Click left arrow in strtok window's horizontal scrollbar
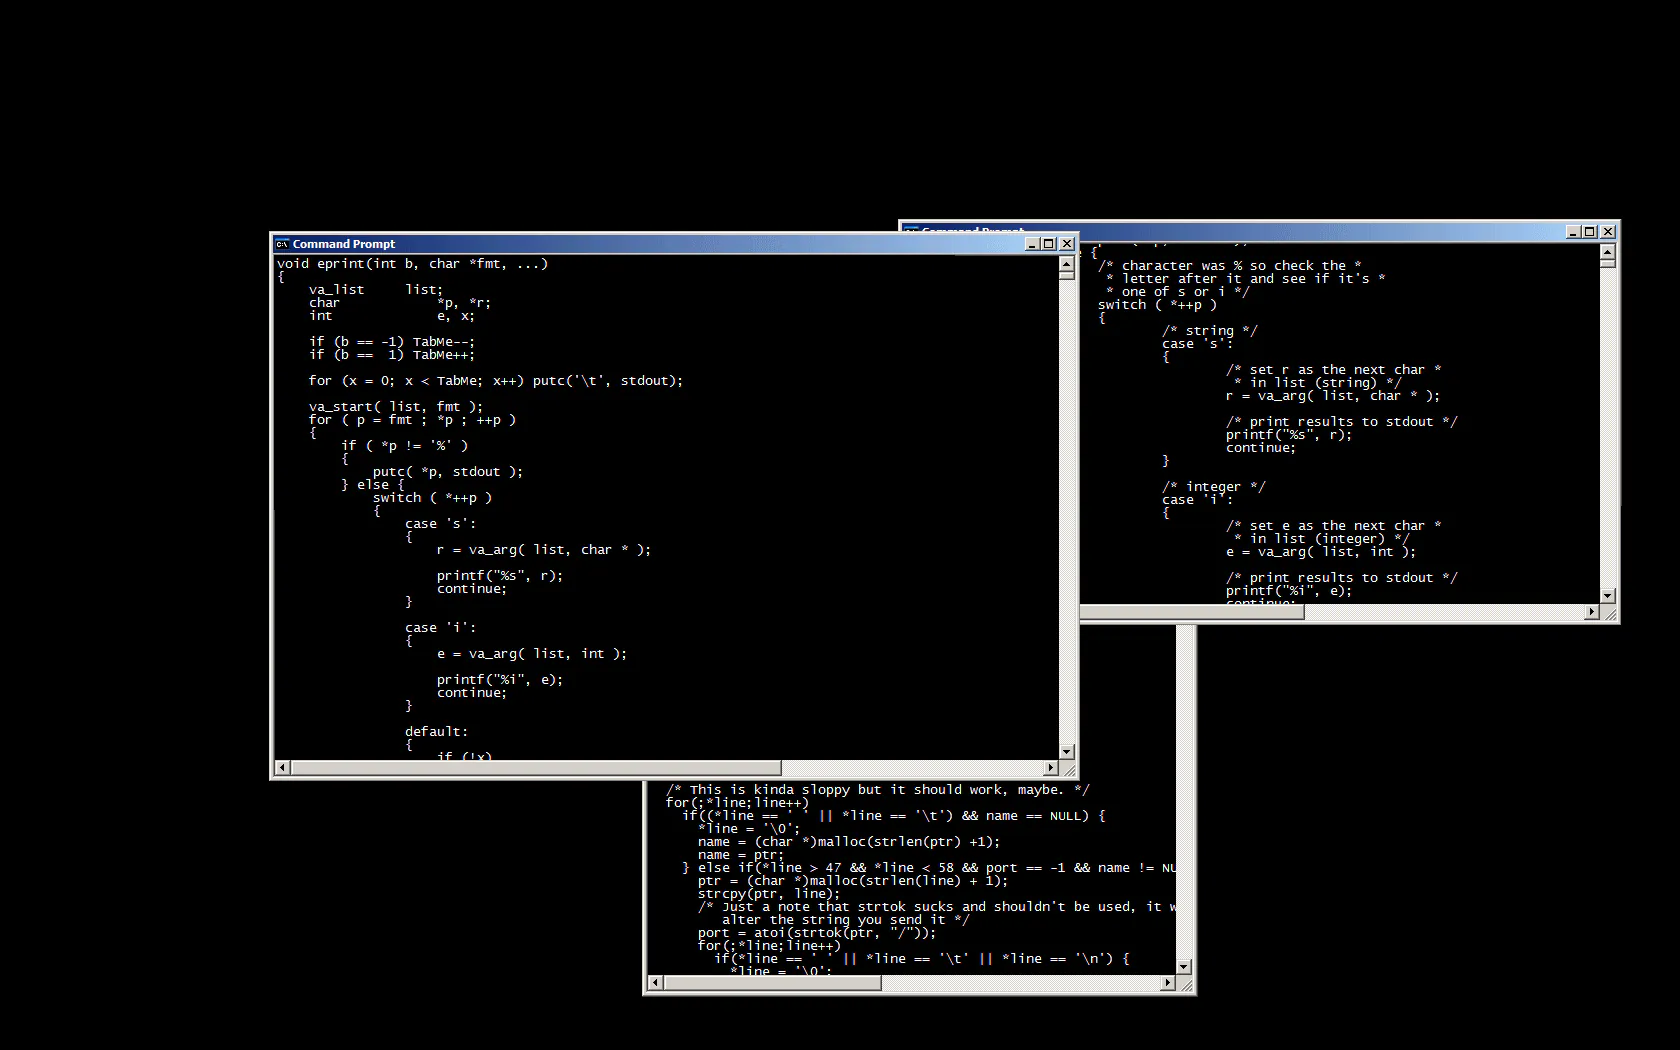 (x=656, y=983)
